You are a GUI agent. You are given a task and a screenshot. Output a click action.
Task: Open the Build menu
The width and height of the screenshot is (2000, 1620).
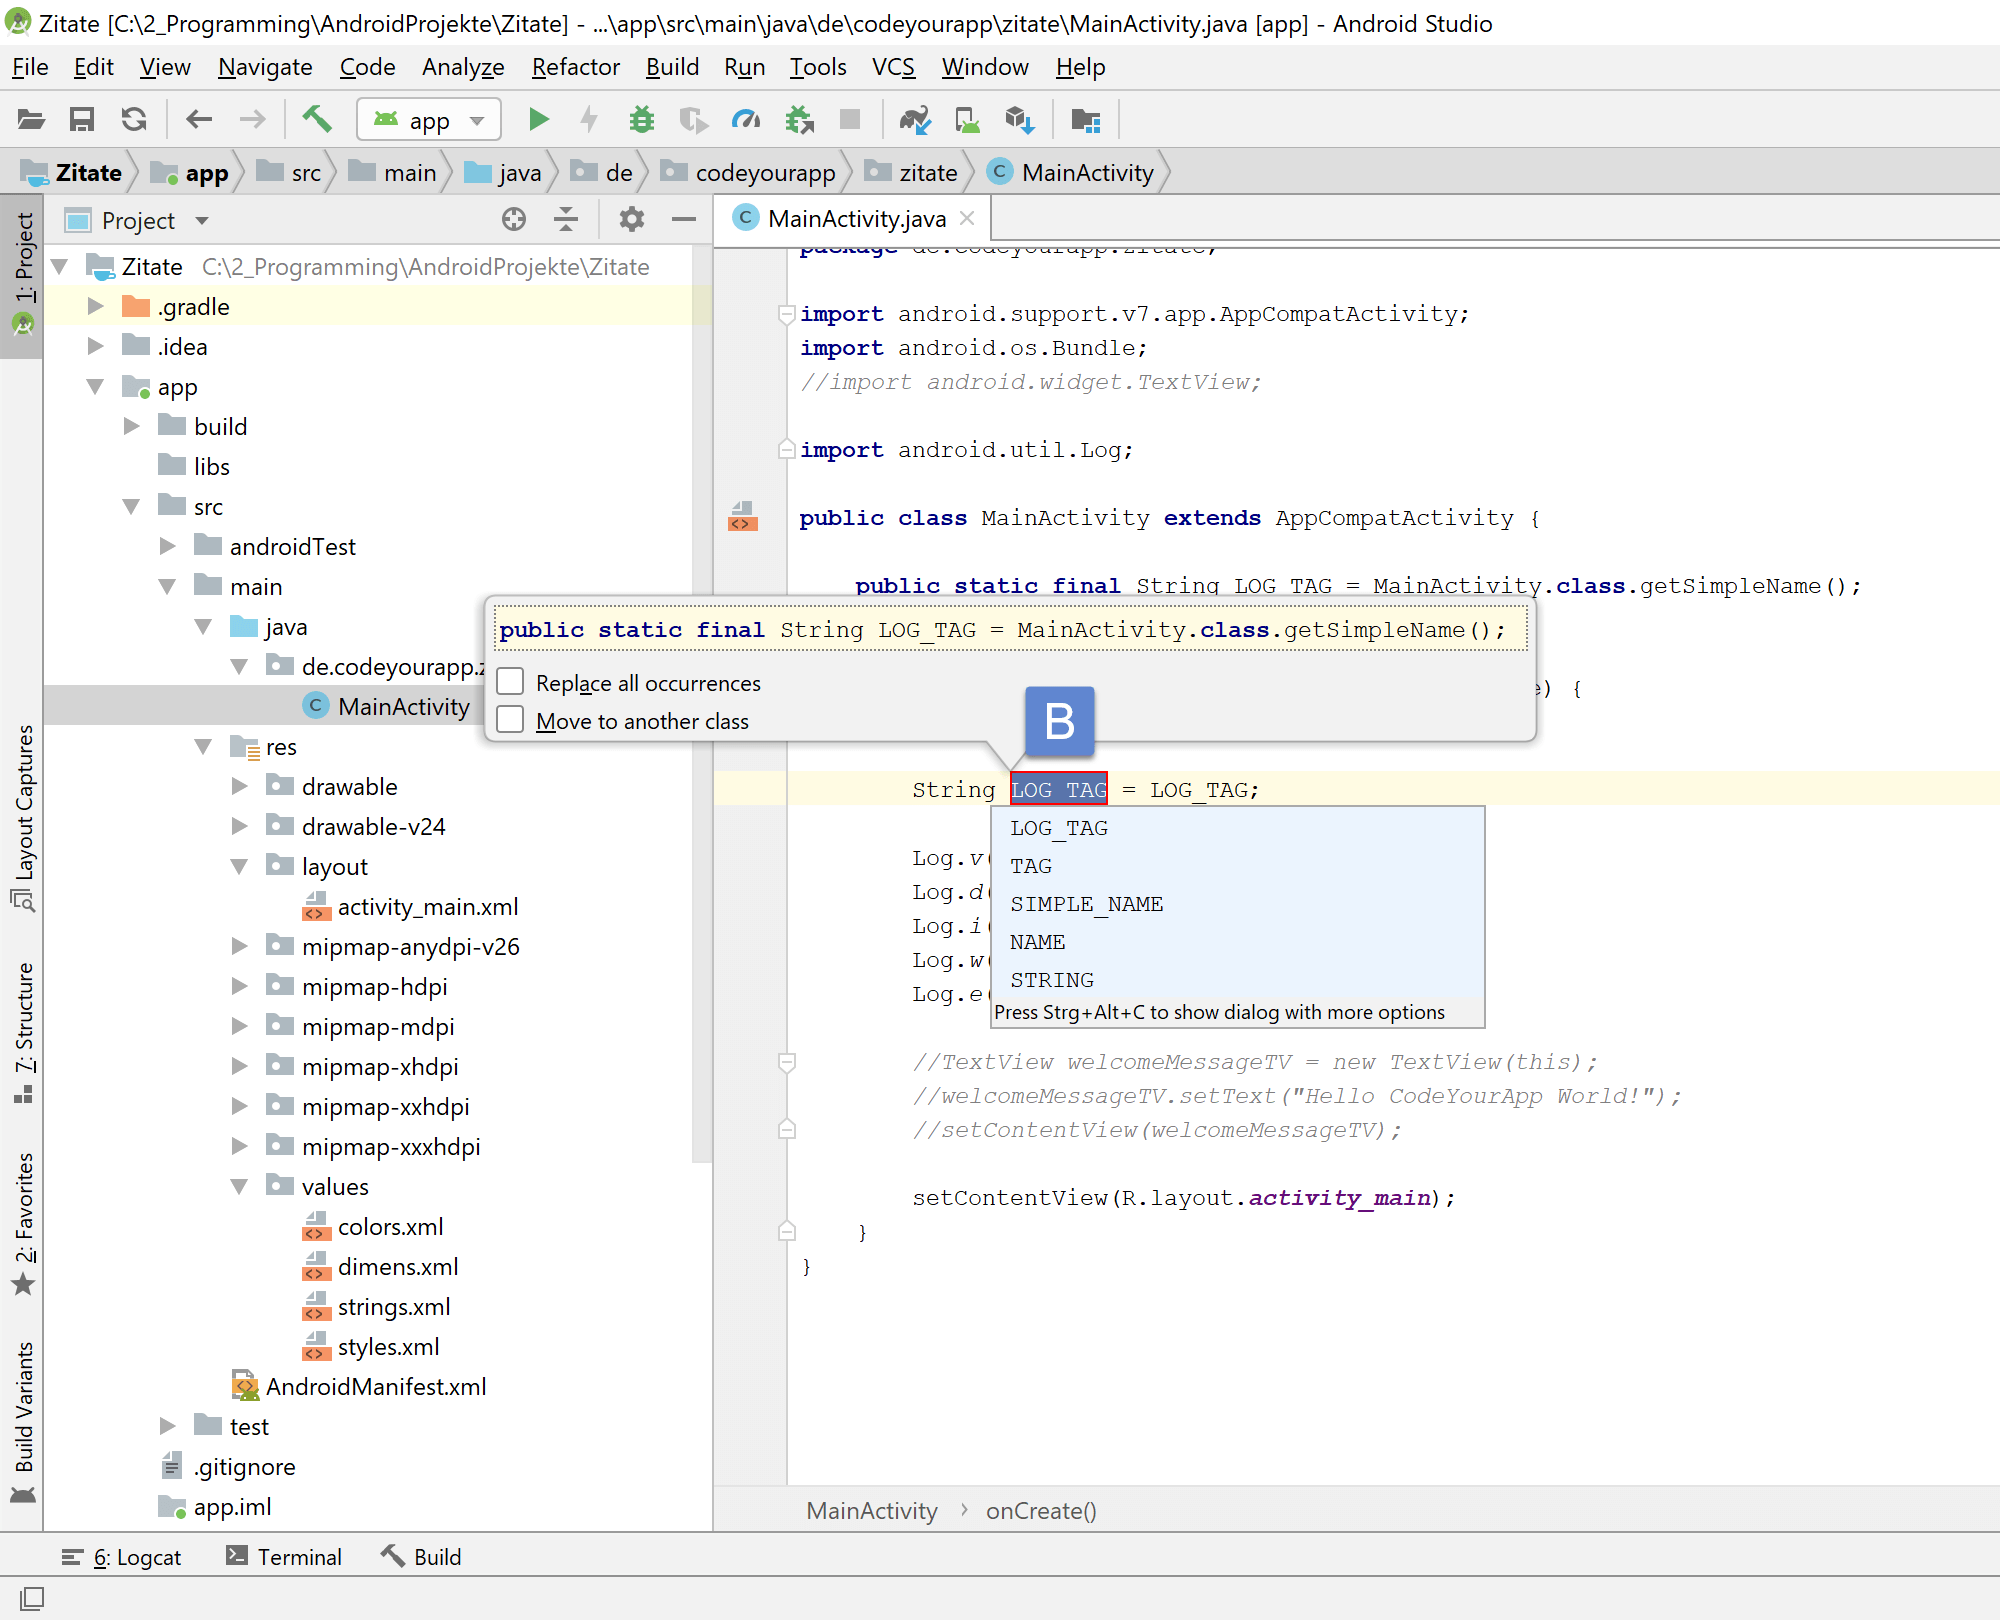pyautogui.click(x=672, y=67)
